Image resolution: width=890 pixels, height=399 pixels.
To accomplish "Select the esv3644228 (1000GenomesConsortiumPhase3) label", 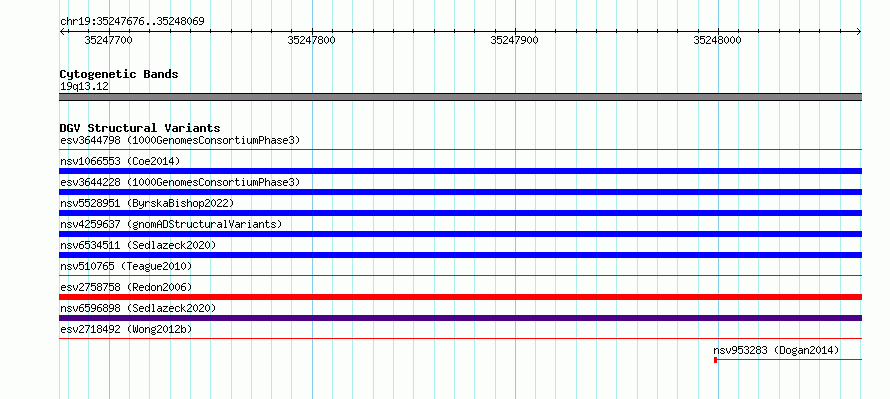I will coord(180,182).
